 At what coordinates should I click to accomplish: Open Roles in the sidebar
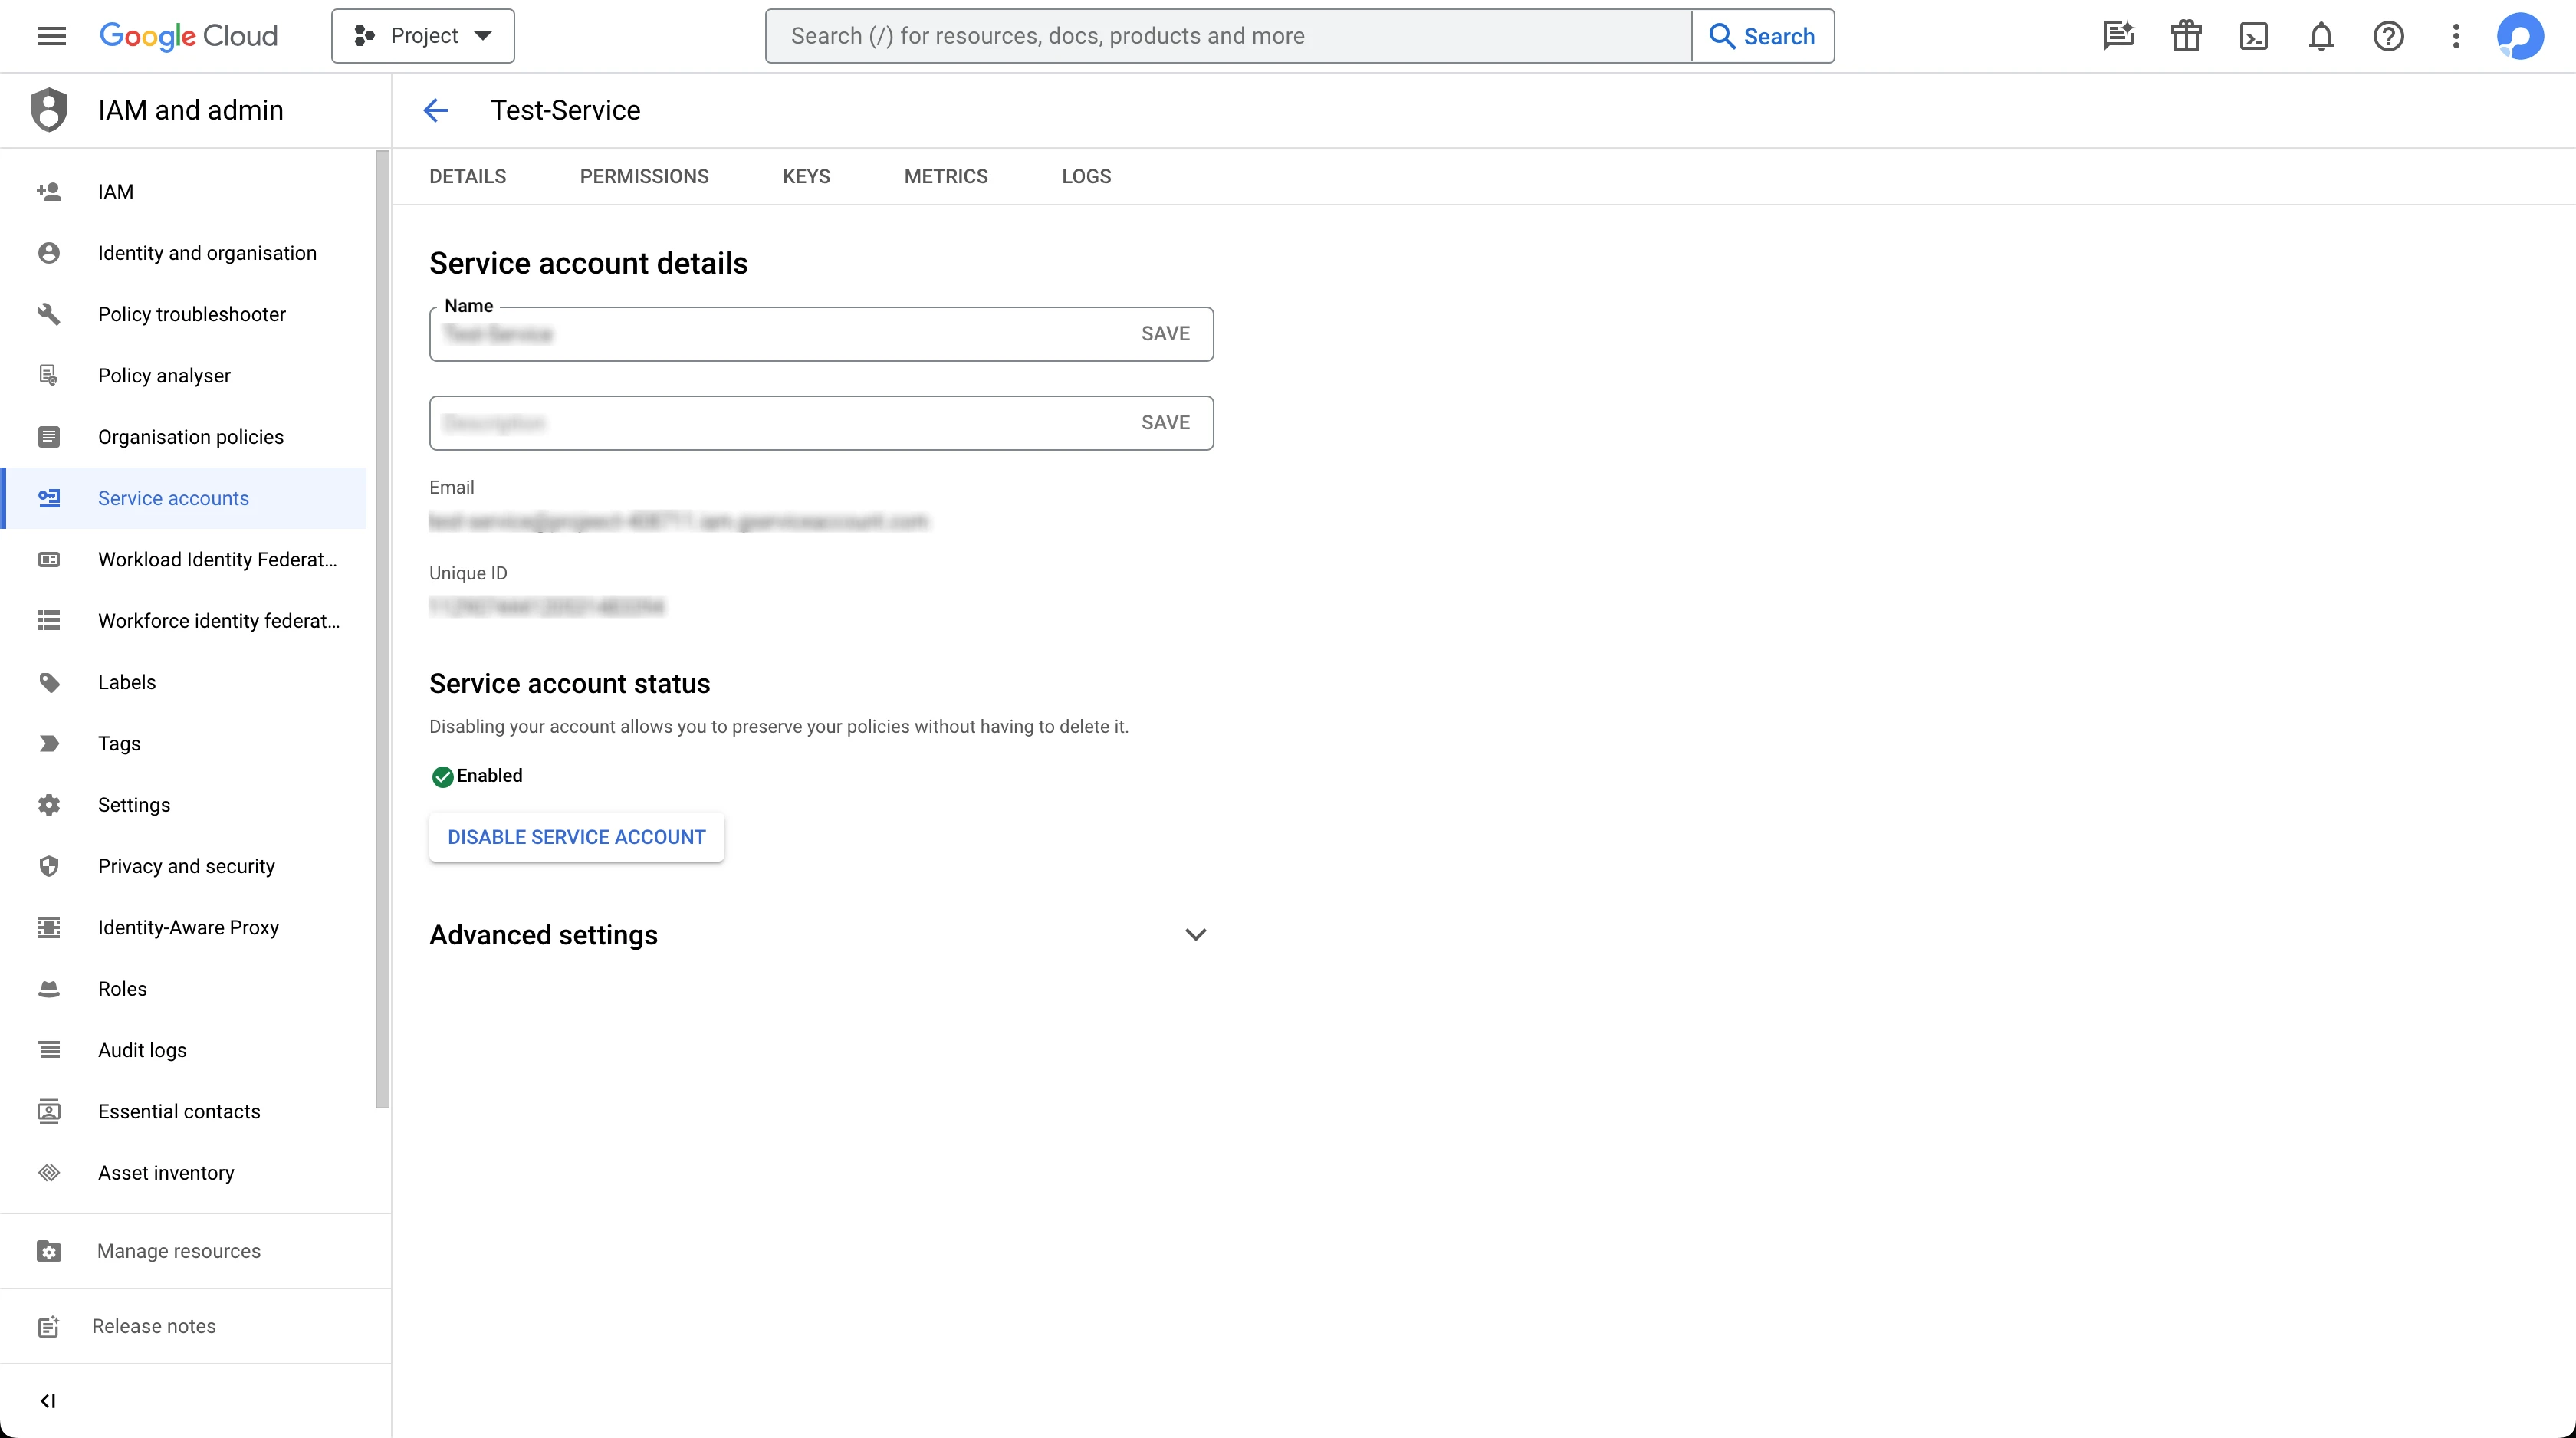pos(122,988)
